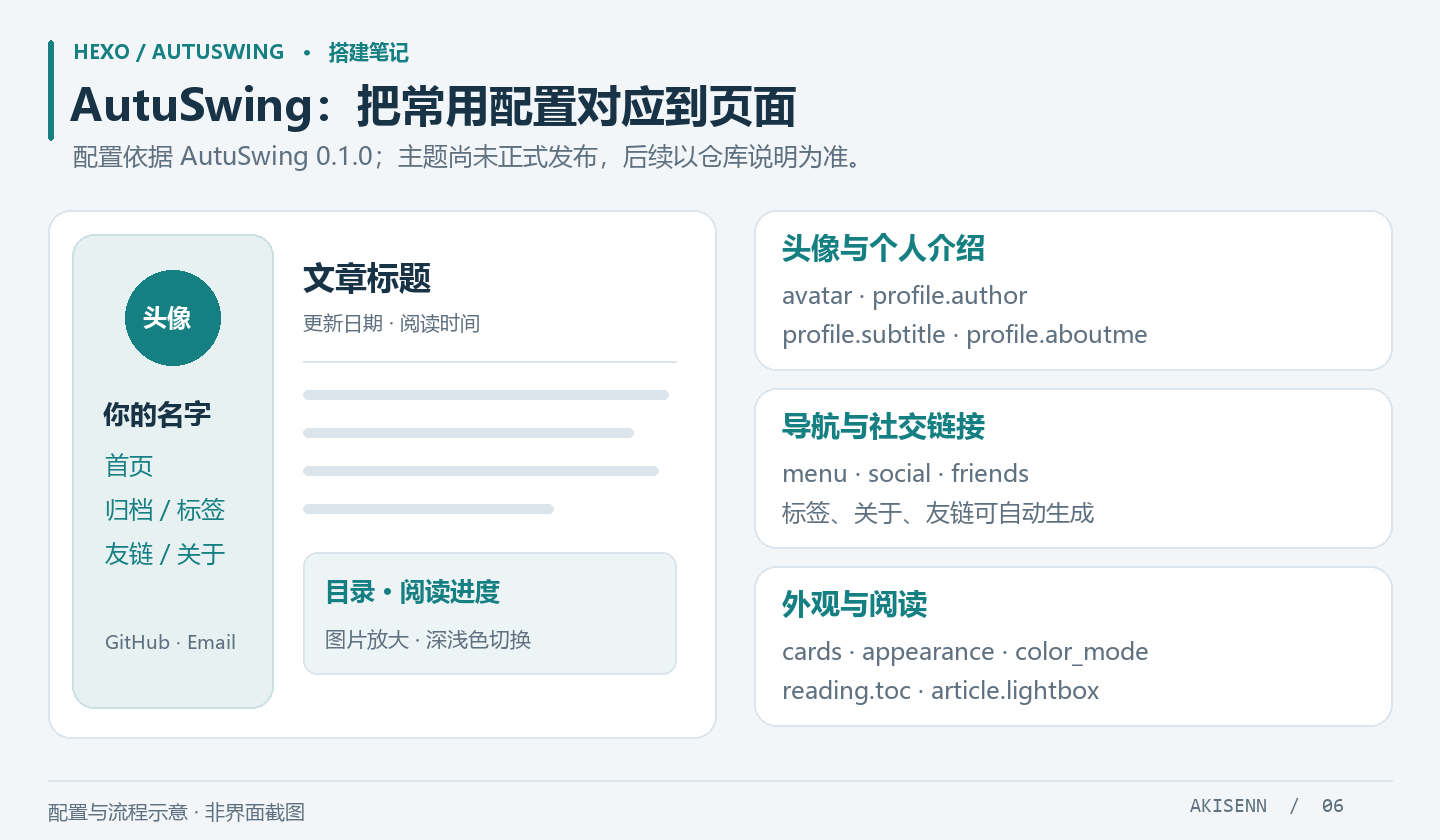
Task: Select the menu · social · friends line
Action: pos(905,474)
